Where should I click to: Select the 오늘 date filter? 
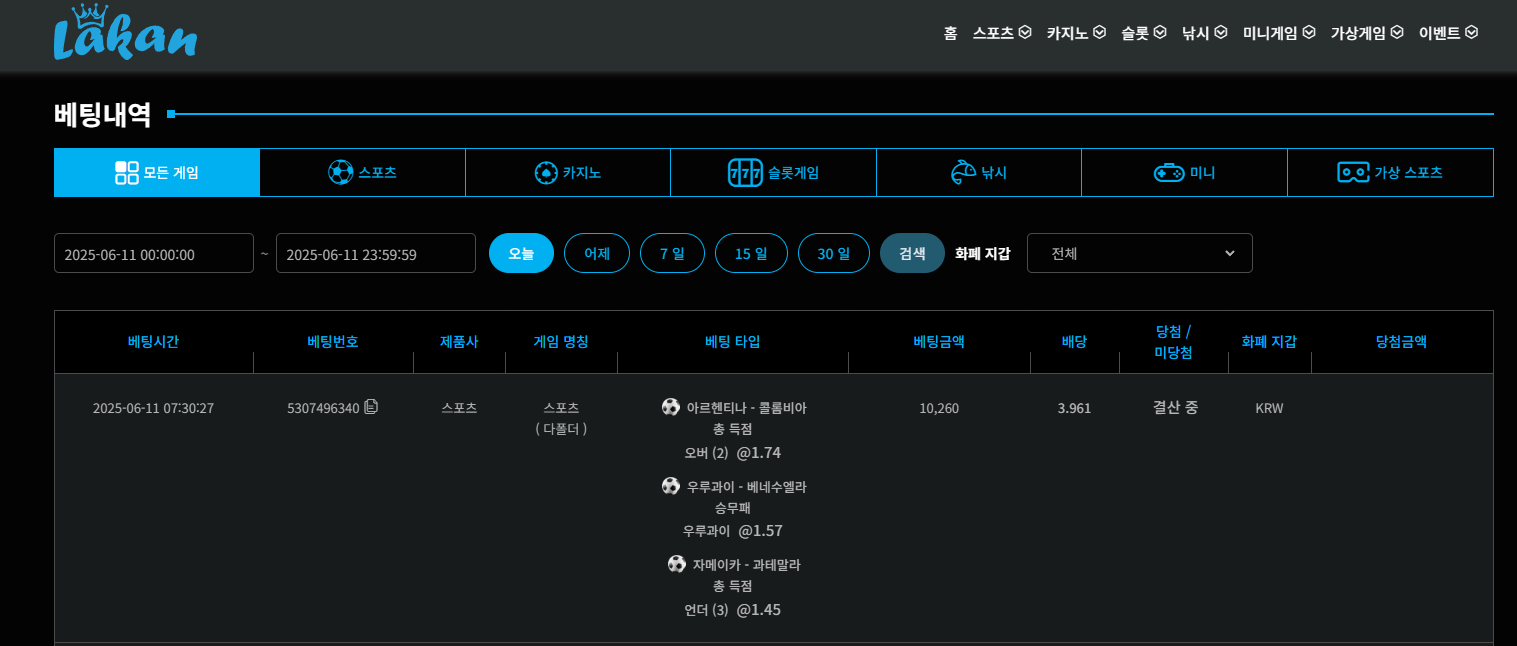521,253
